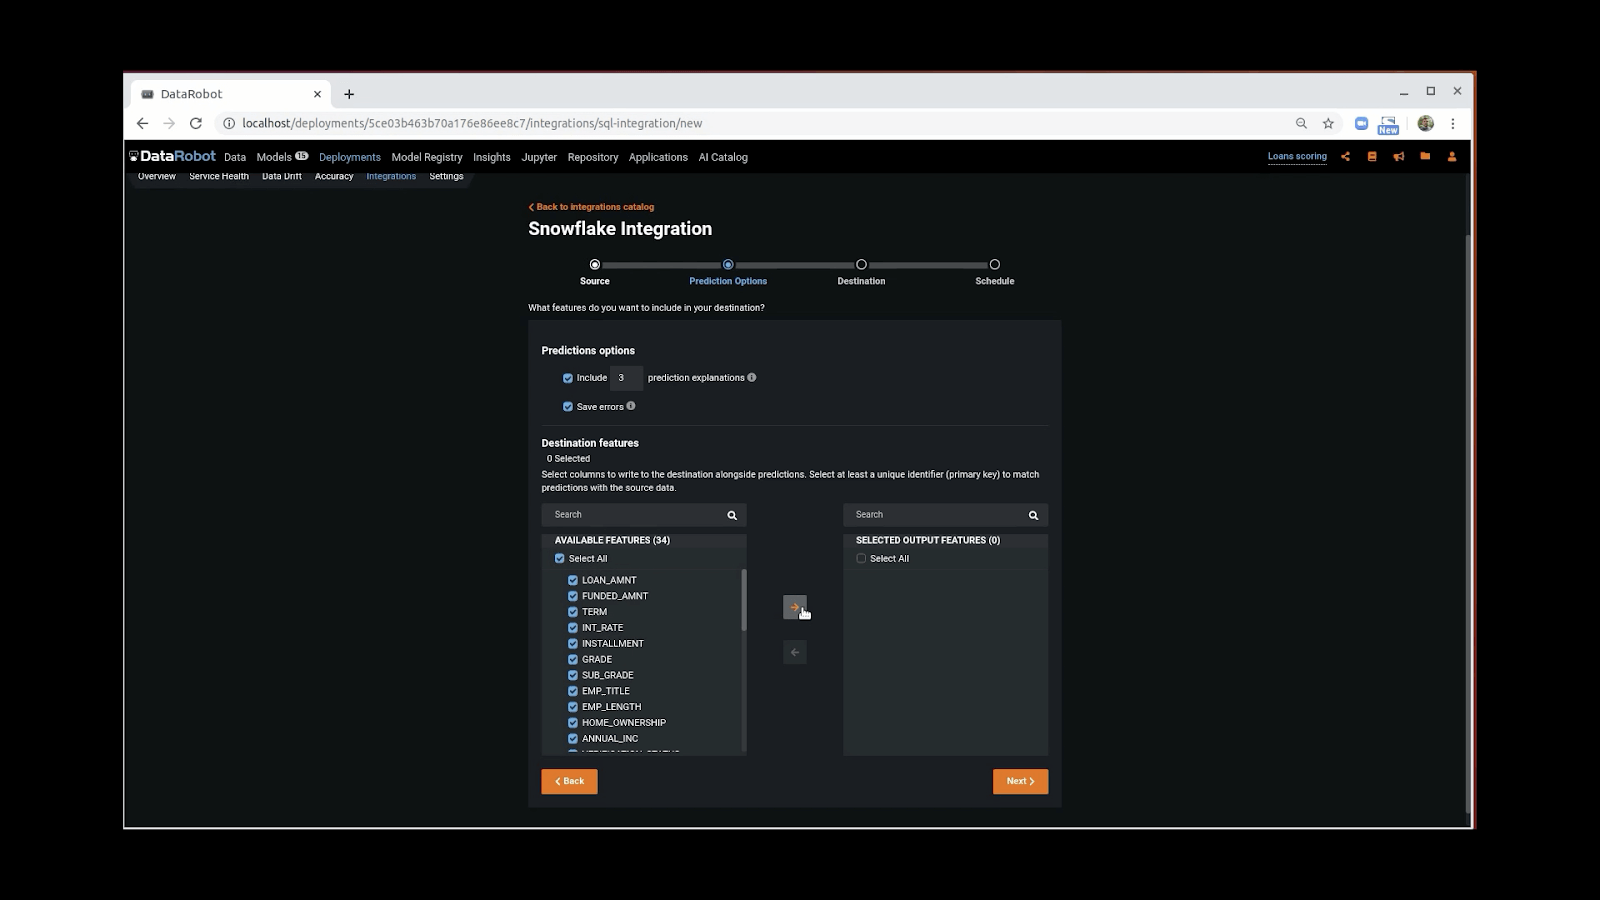Click the extension icon with New badge
This screenshot has width=1600, height=900.
point(1388,124)
